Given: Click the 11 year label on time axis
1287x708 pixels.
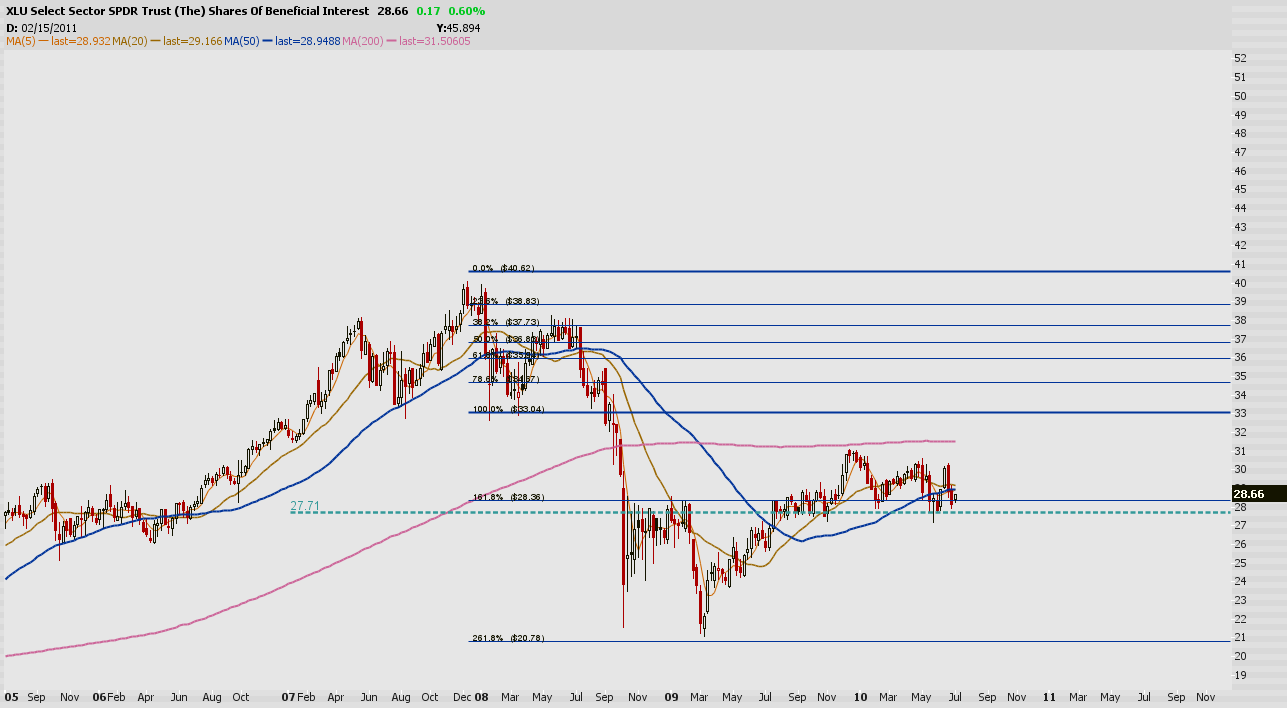Looking at the screenshot, I should pyautogui.click(x=1050, y=696).
